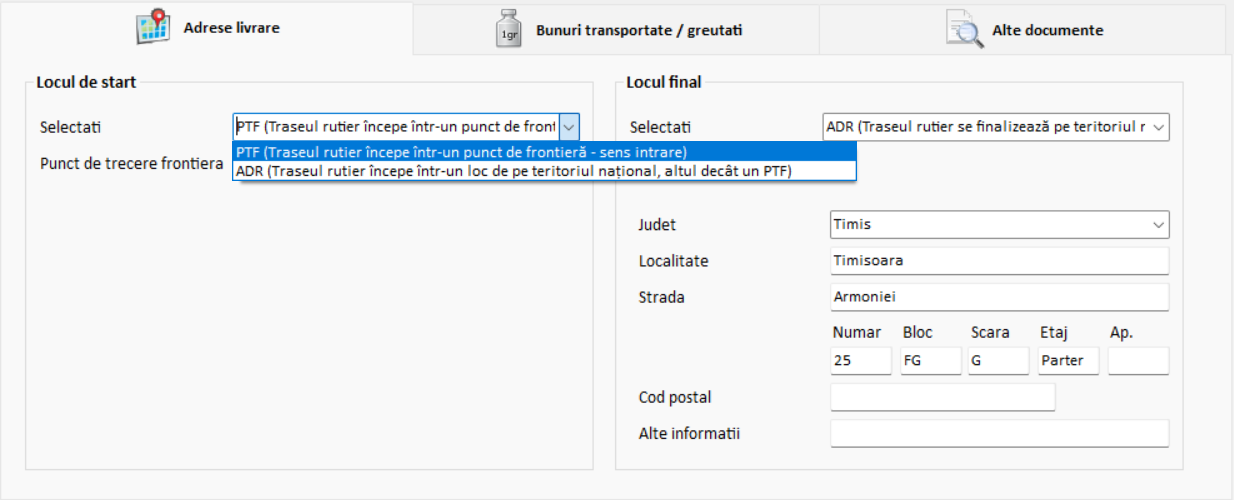This screenshot has height=500, width=1234.
Task: Open the Adrese livrare tab
Action: tap(207, 28)
